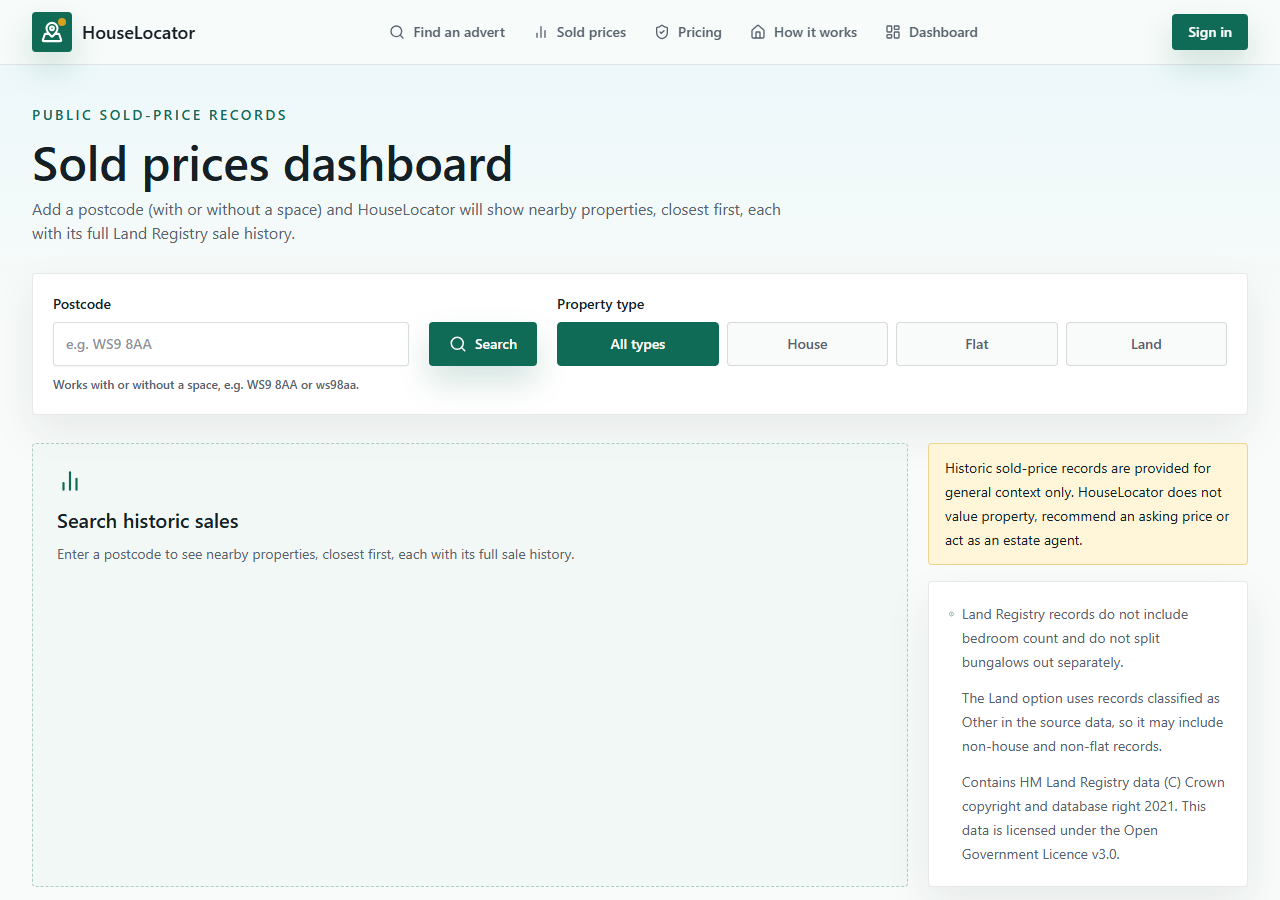Click the magnifier icon beside Find an advert
This screenshot has height=900, width=1280.
[x=397, y=32]
